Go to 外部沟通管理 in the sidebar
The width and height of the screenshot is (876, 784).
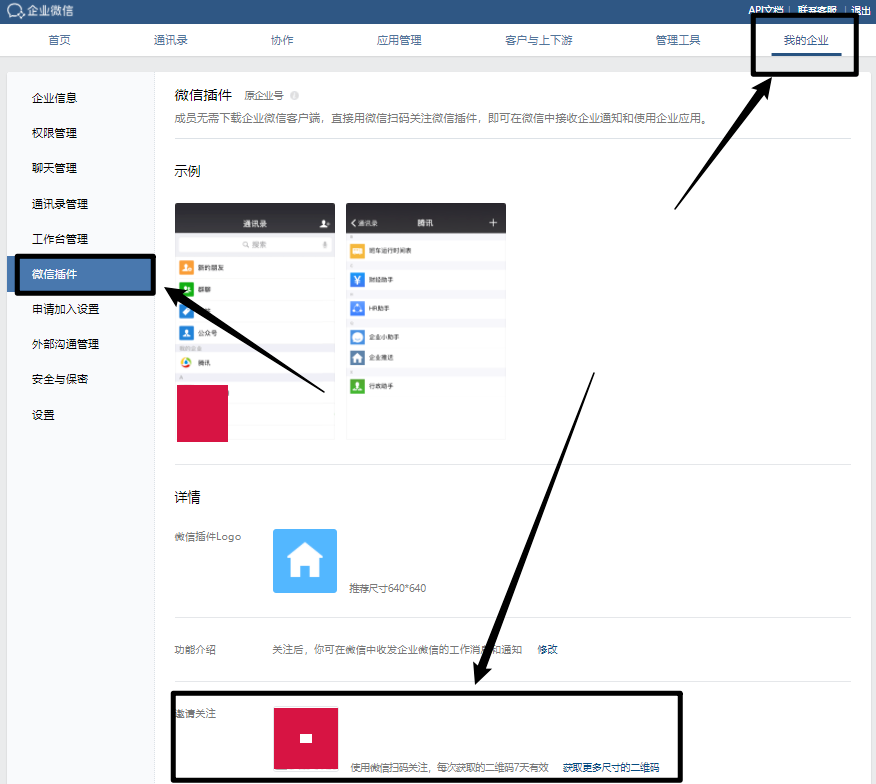65,344
